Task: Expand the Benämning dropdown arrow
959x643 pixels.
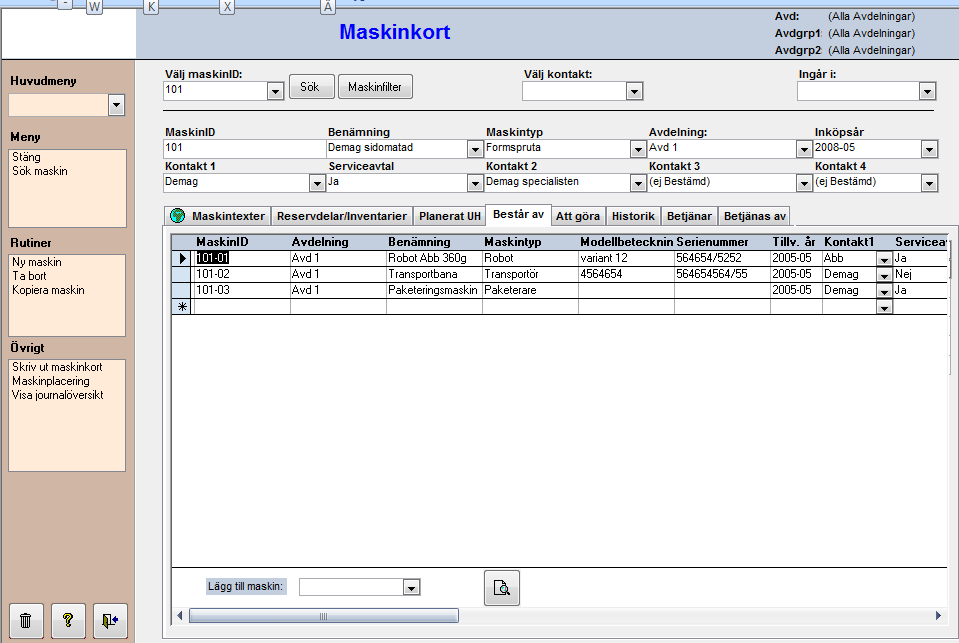Action: tap(475, 149)
